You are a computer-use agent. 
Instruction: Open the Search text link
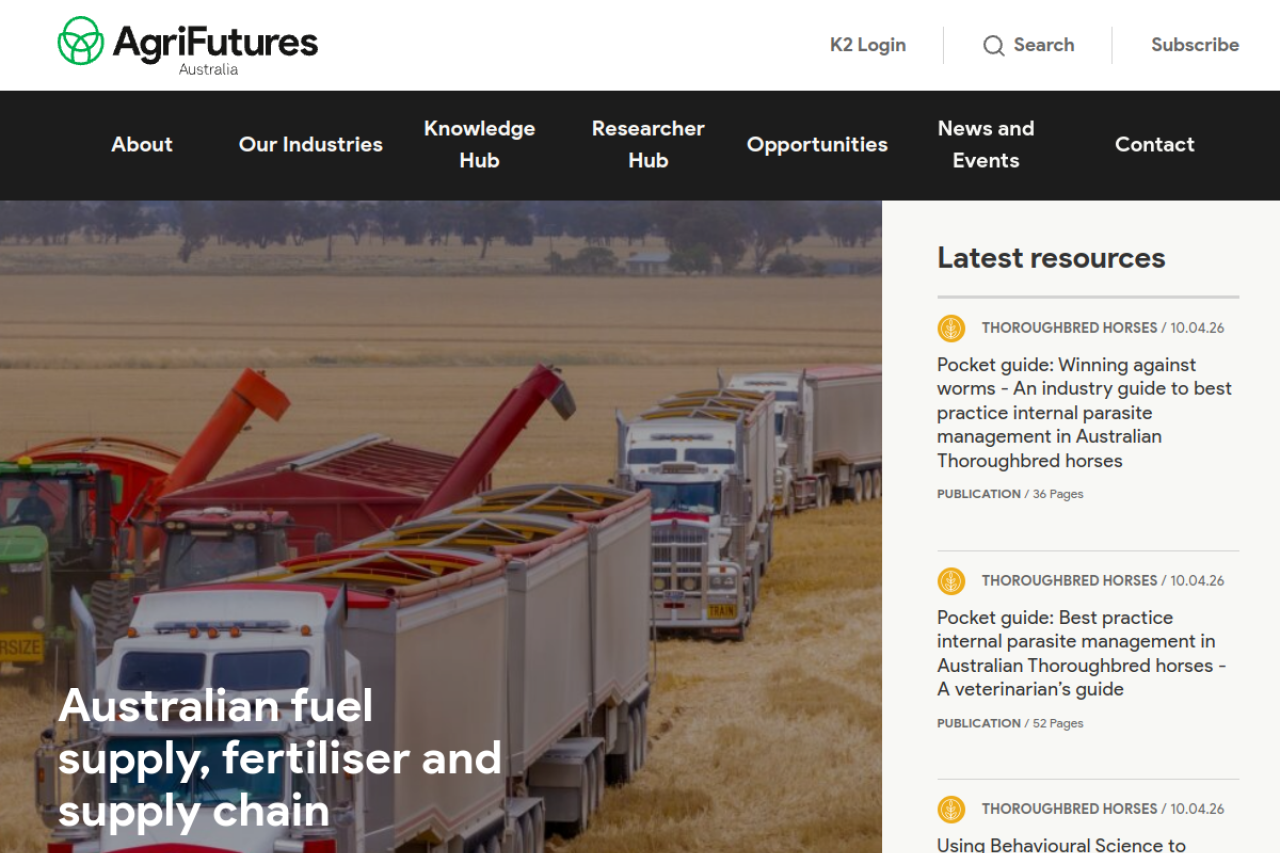1044,45
